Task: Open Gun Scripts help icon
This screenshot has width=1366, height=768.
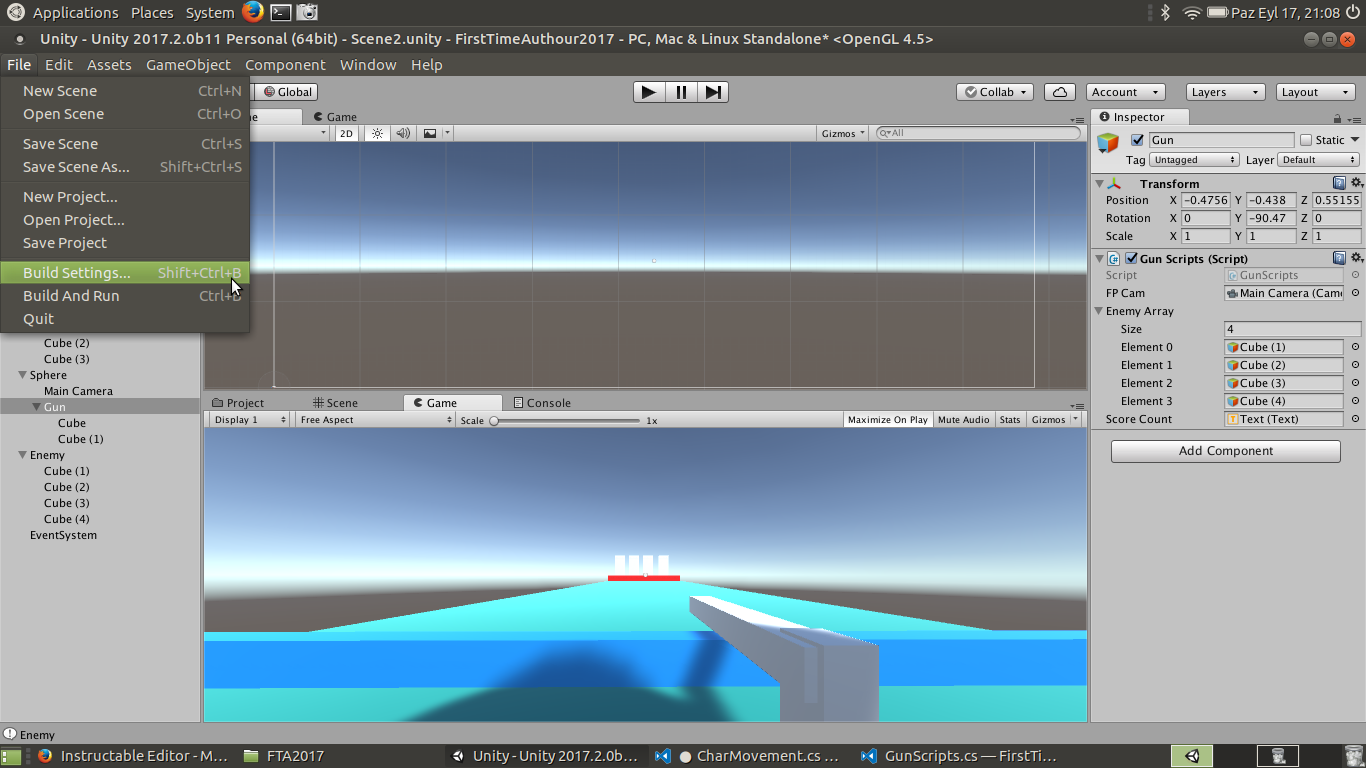Action: (1339, 258)
